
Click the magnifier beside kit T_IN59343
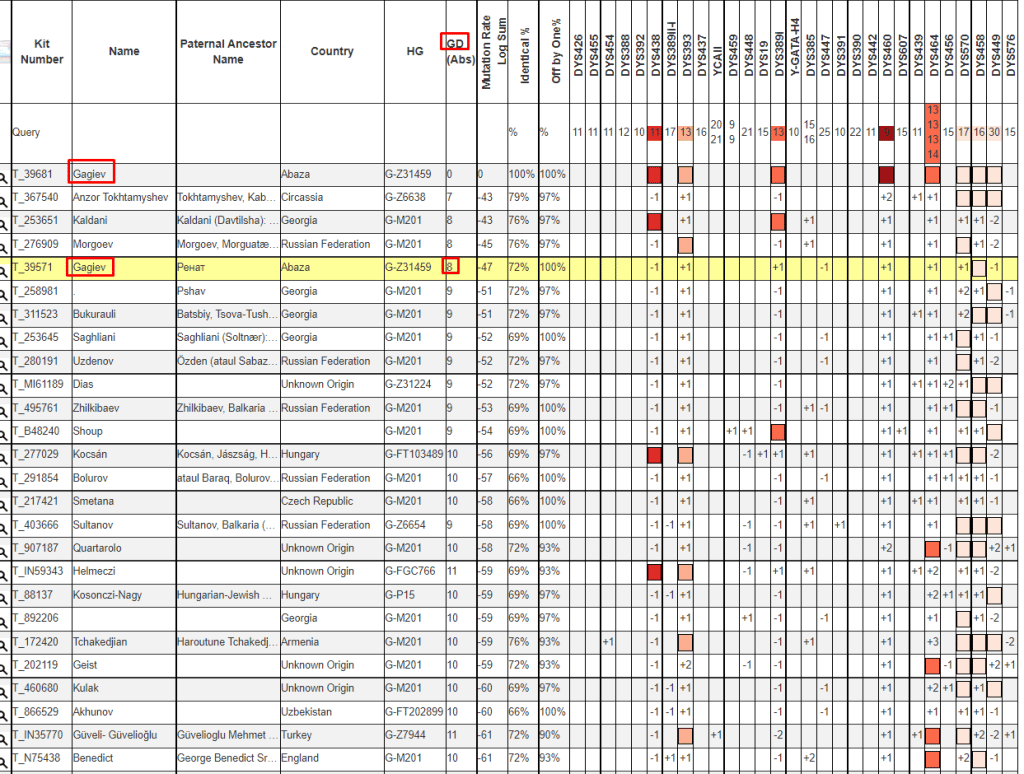(4, 571)
